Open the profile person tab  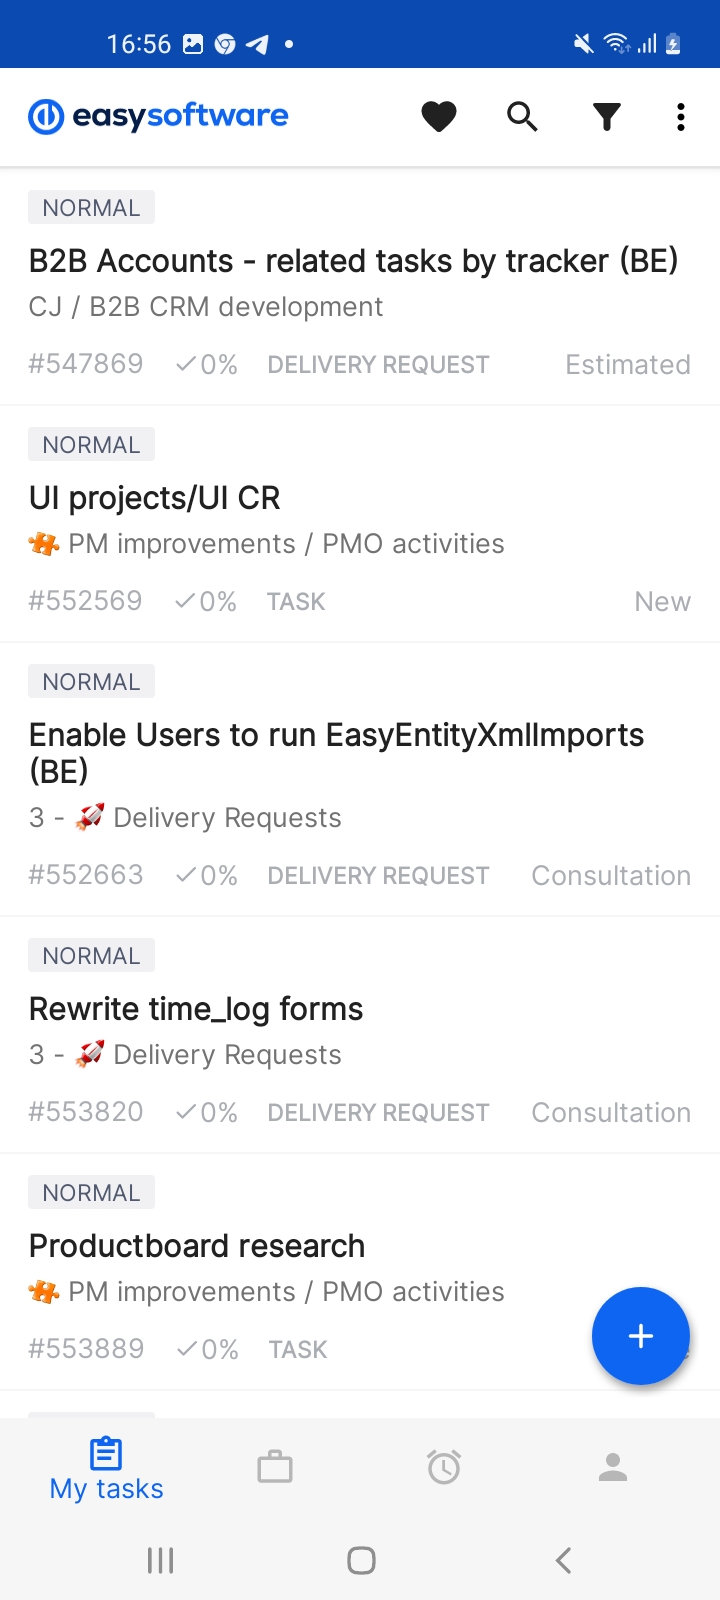coord(613,1467)
